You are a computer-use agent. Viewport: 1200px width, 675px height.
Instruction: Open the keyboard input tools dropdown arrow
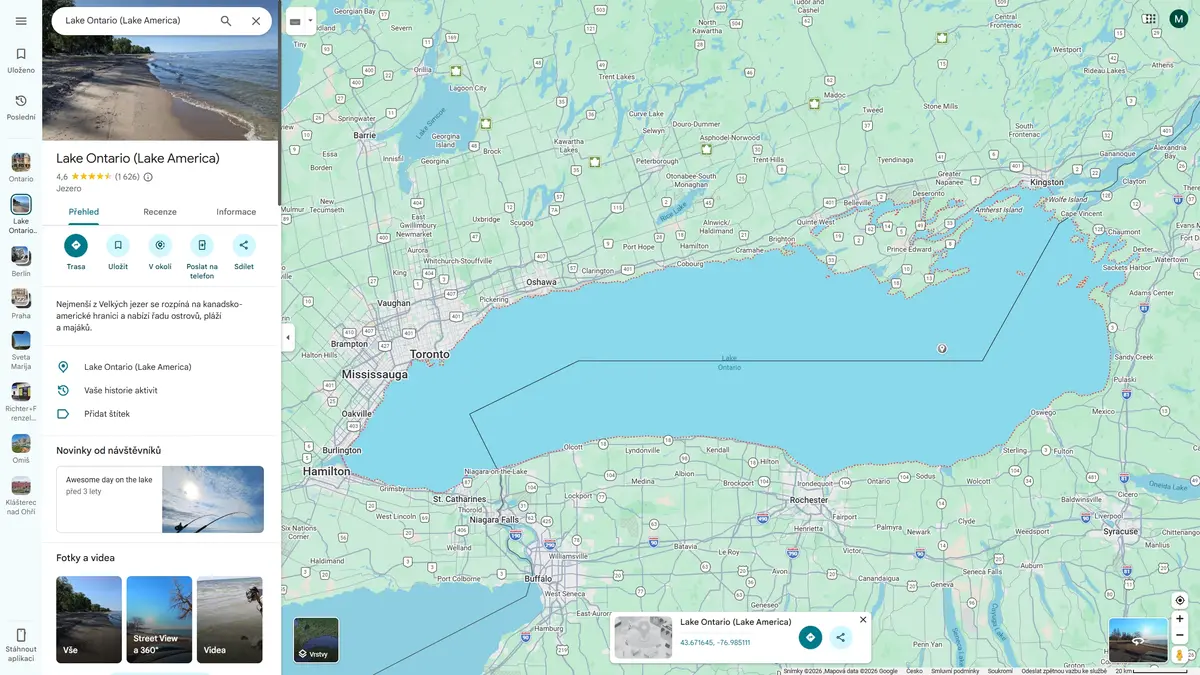(310, 21)
